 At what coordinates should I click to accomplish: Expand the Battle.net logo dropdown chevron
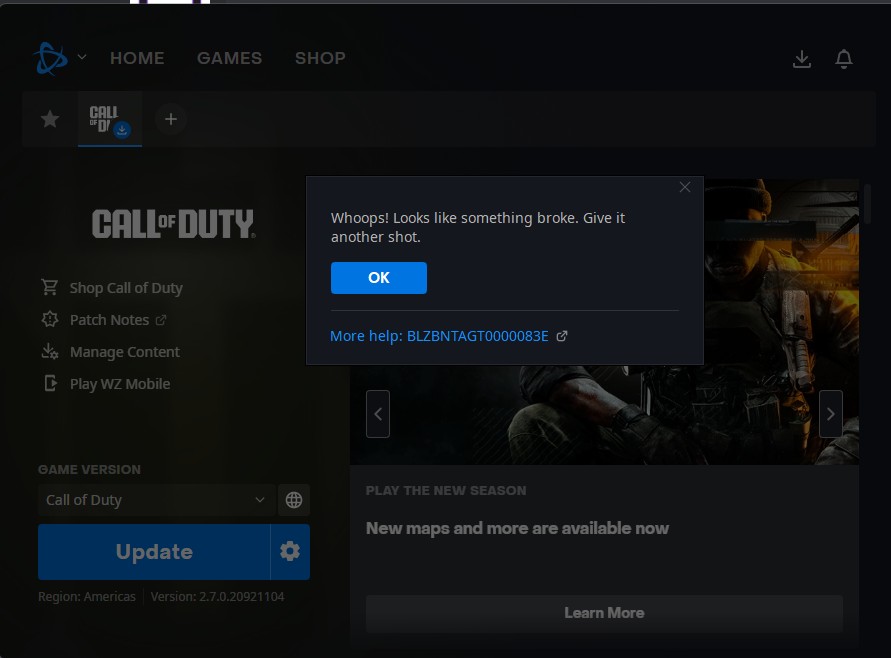point(82,57)
